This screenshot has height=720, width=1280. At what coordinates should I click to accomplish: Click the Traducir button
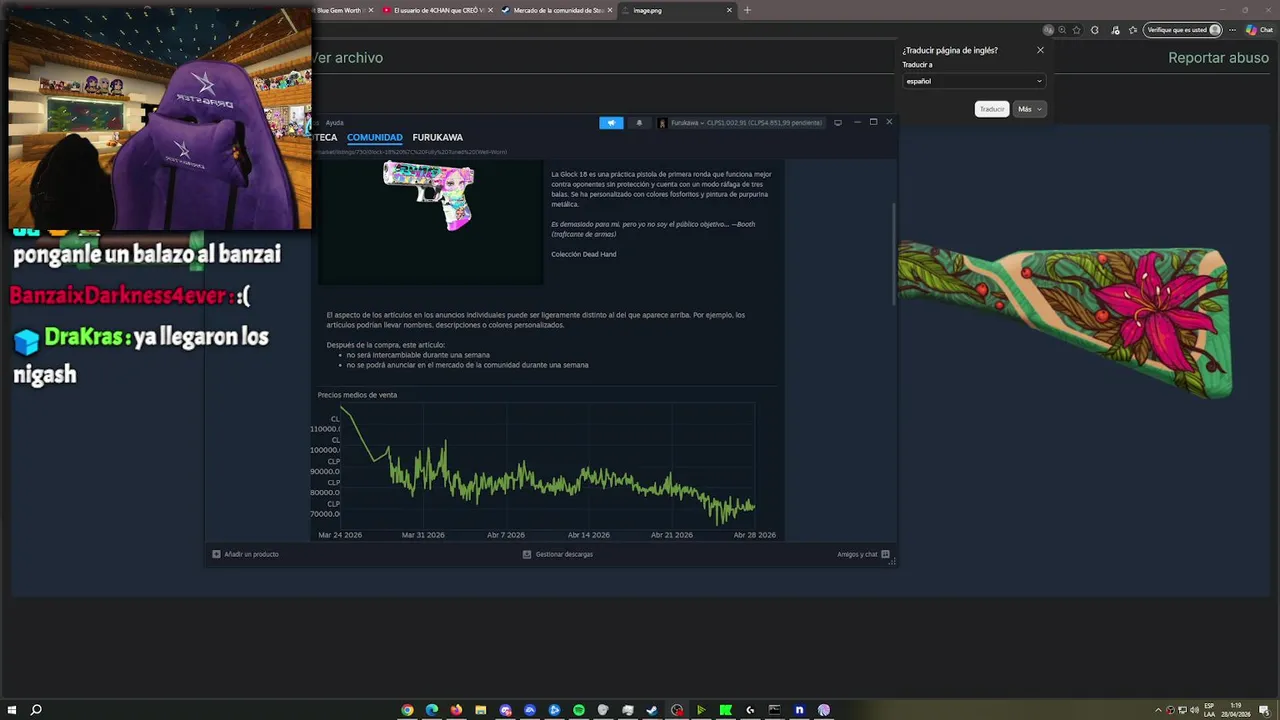tap(991, 109)
